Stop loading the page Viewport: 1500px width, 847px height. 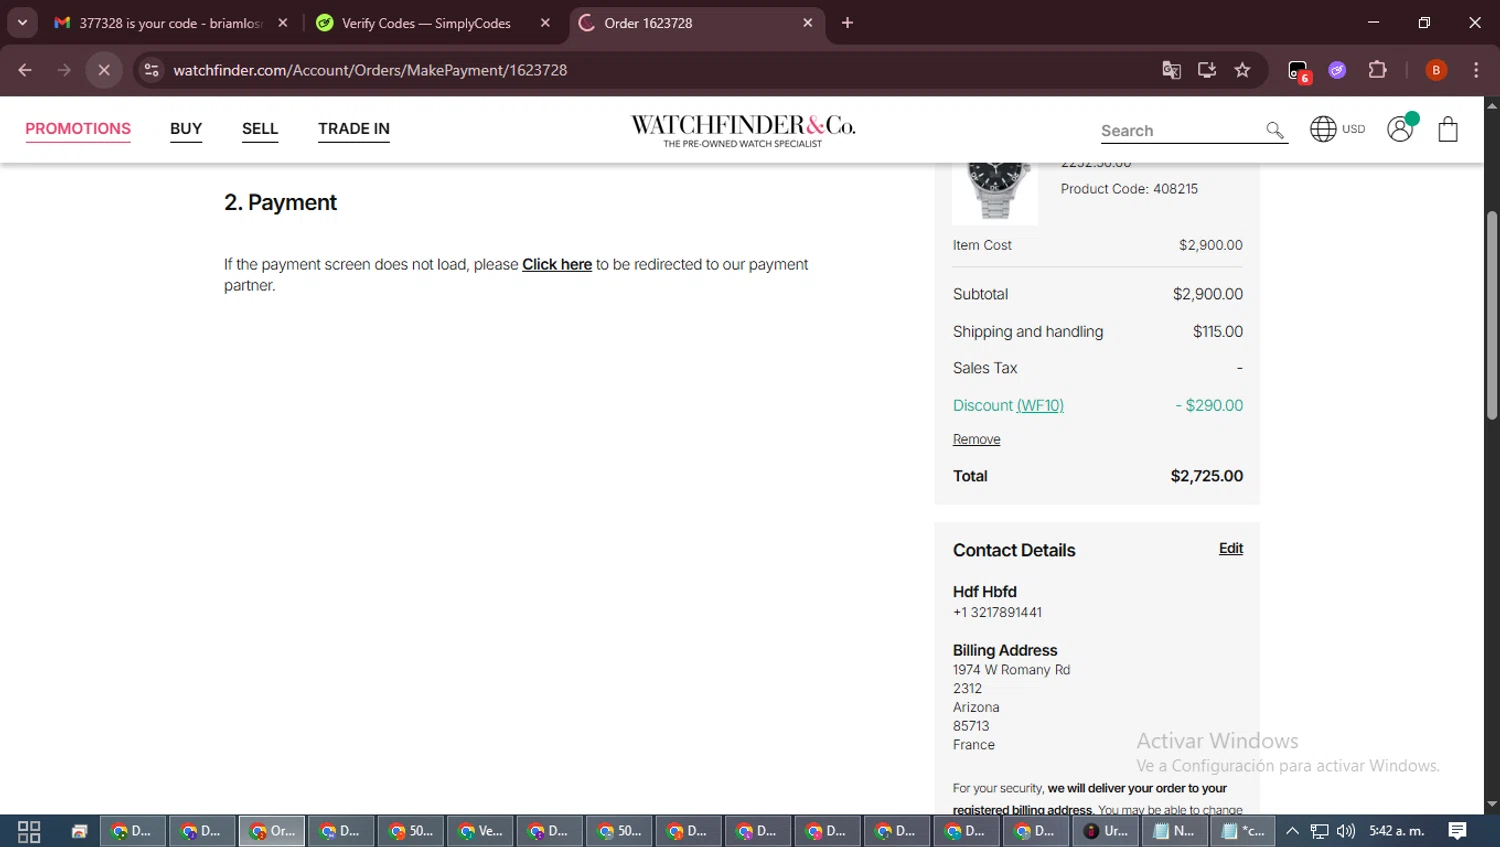(x=104, y=70)
